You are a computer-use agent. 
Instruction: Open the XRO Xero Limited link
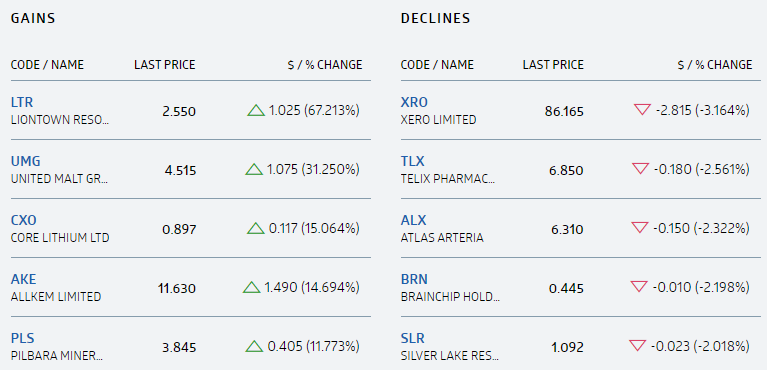(414, 102)
